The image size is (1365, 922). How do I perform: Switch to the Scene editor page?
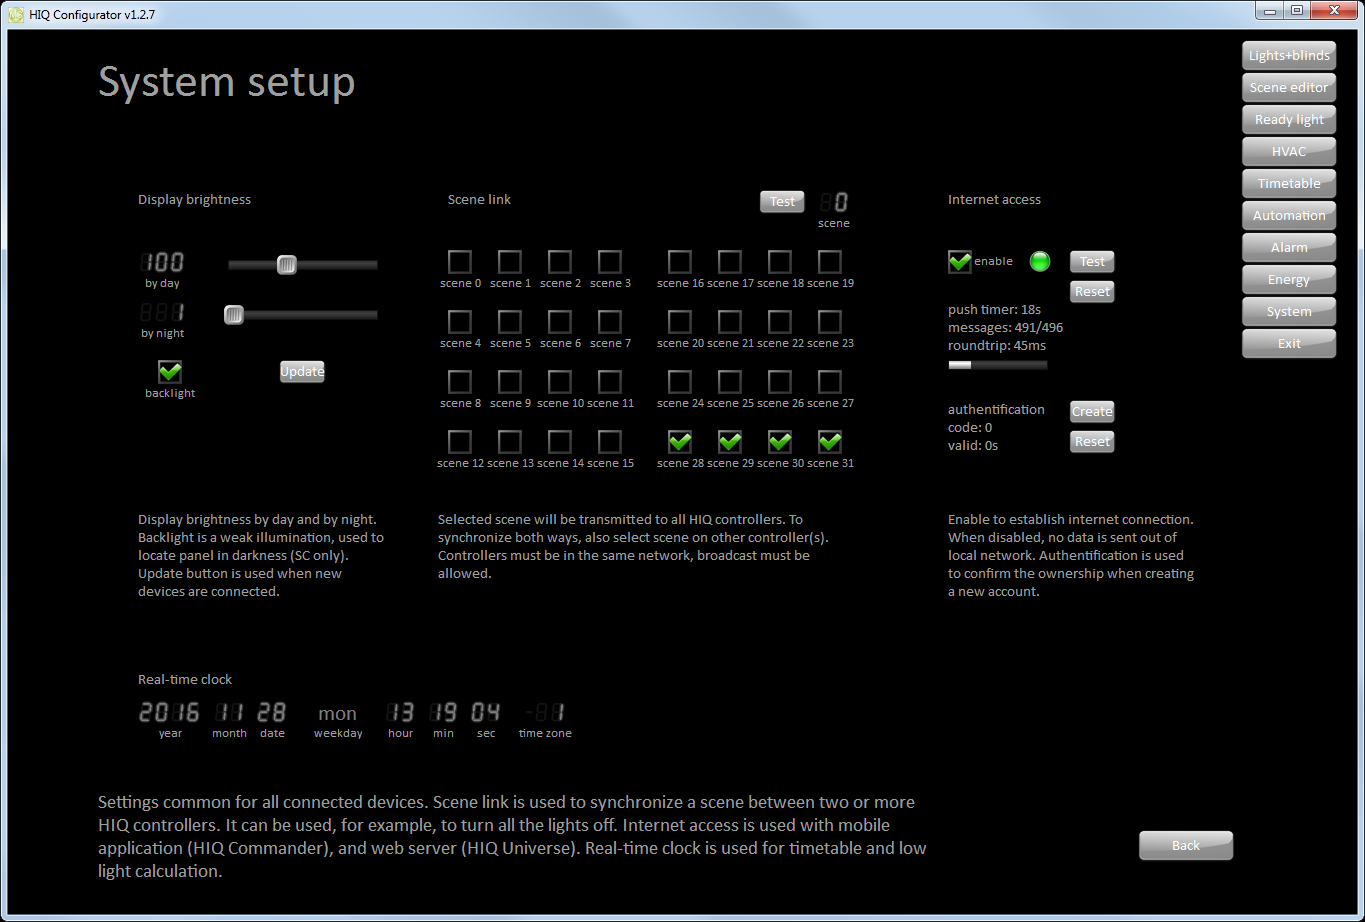coord(1289,88)
